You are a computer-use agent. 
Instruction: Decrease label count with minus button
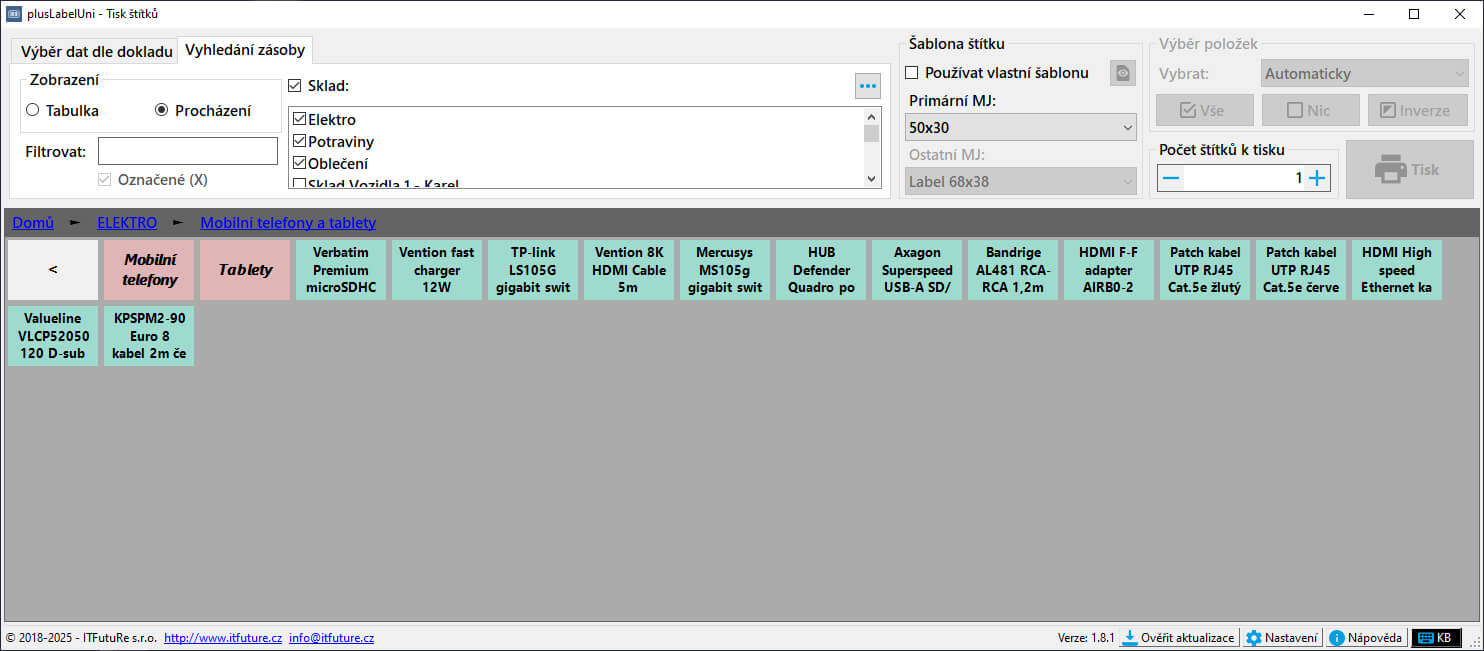[1171, 178]
